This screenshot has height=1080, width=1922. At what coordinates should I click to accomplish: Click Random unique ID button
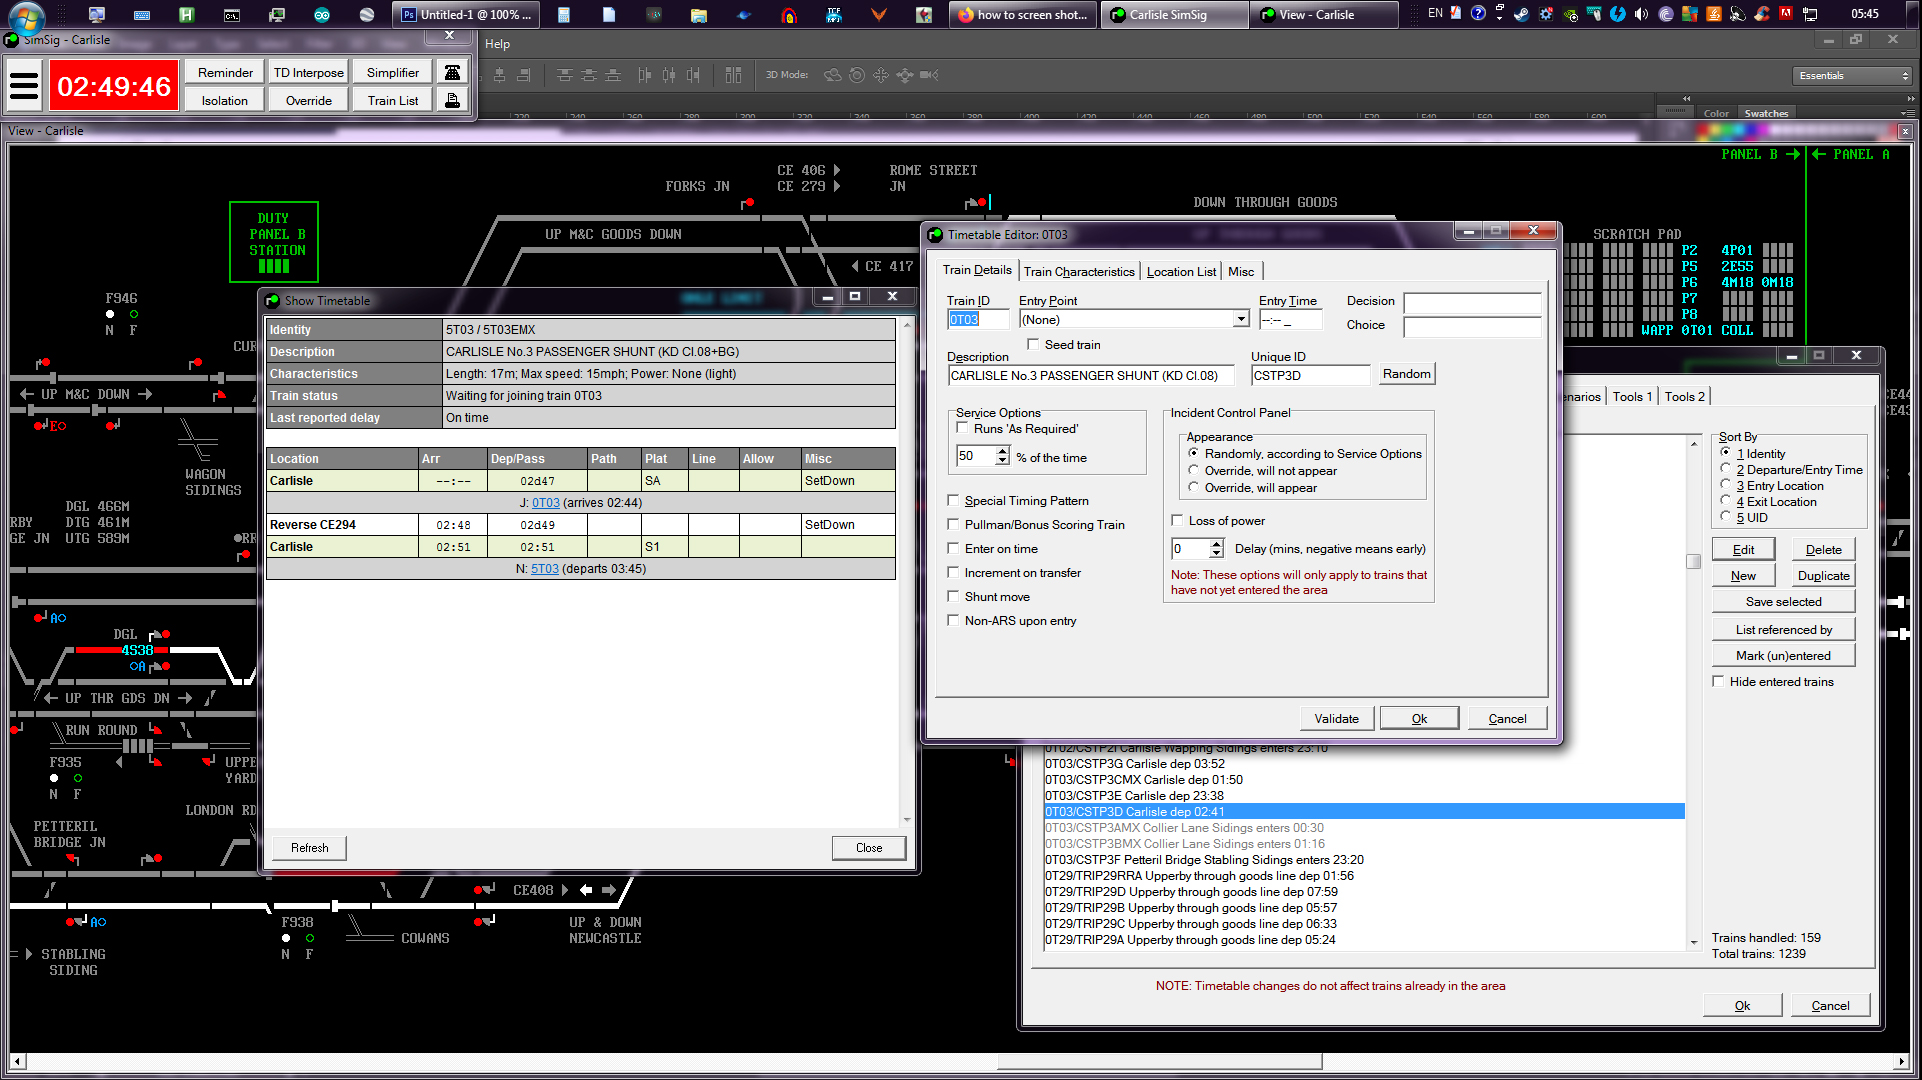pos(1406,374)
